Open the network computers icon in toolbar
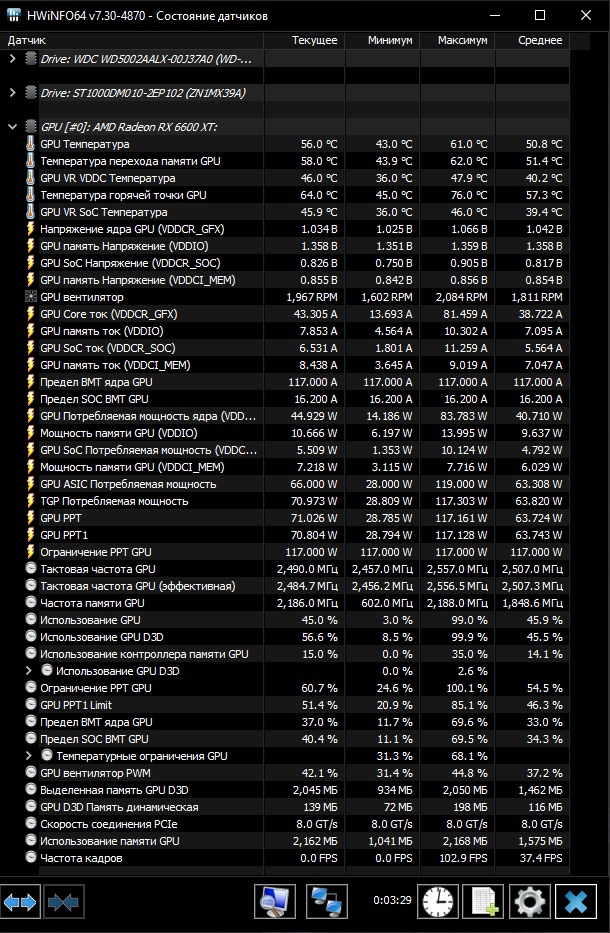Screen dimensions: 610x933 pos(327,902)
